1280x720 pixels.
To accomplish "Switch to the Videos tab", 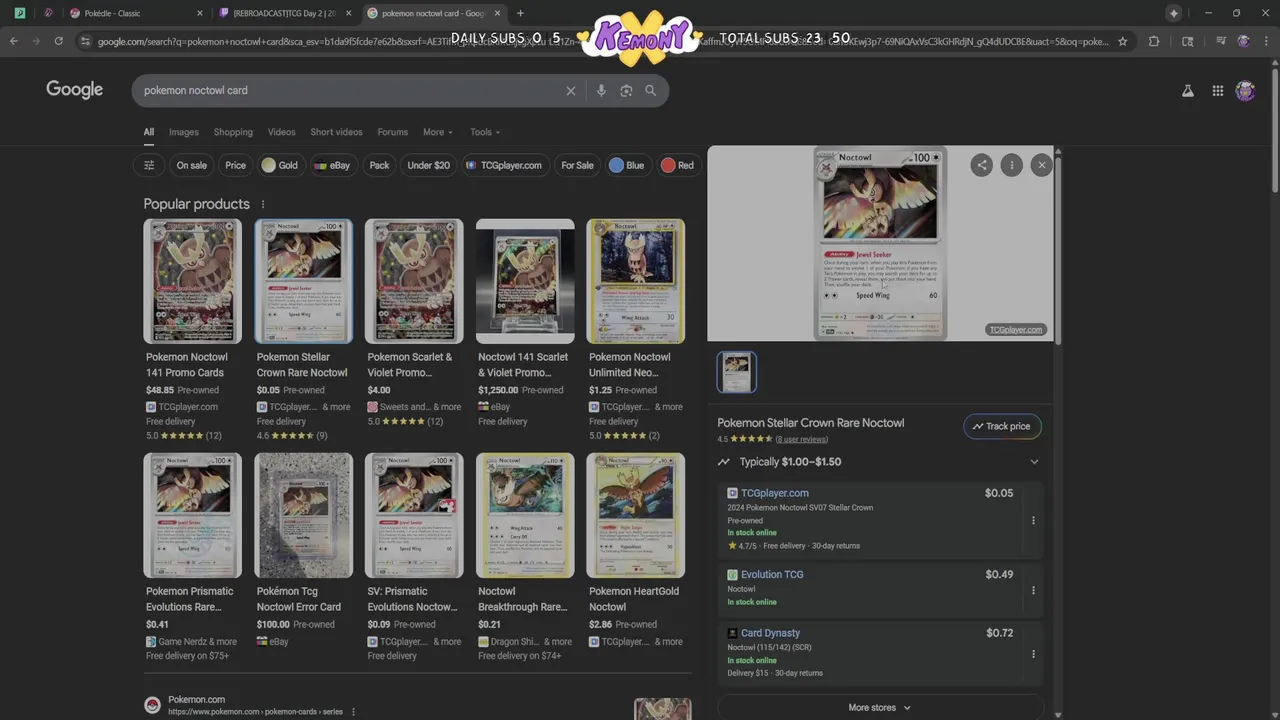I will point(281,132).
